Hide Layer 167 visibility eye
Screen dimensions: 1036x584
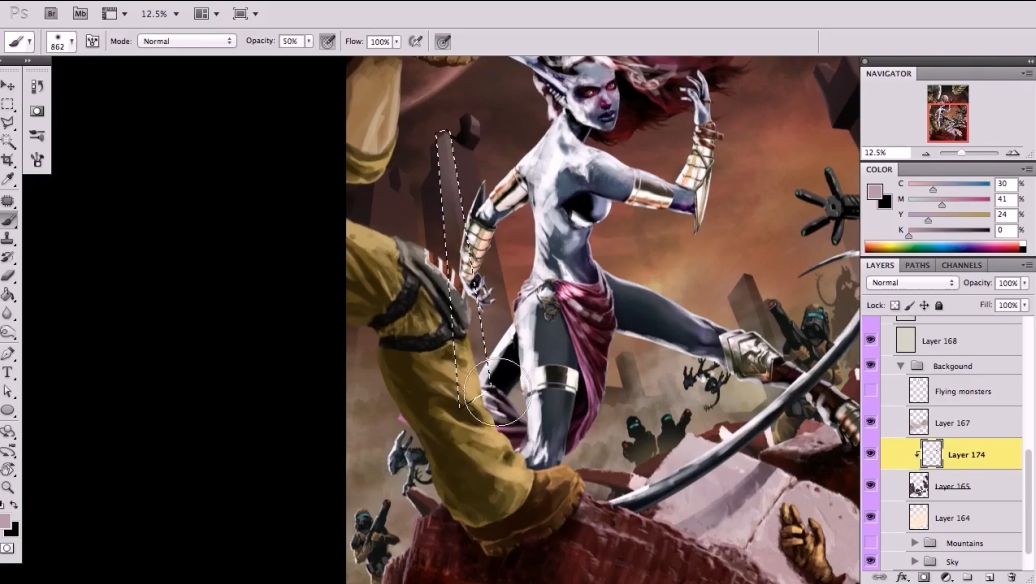(x=870, y=421)
